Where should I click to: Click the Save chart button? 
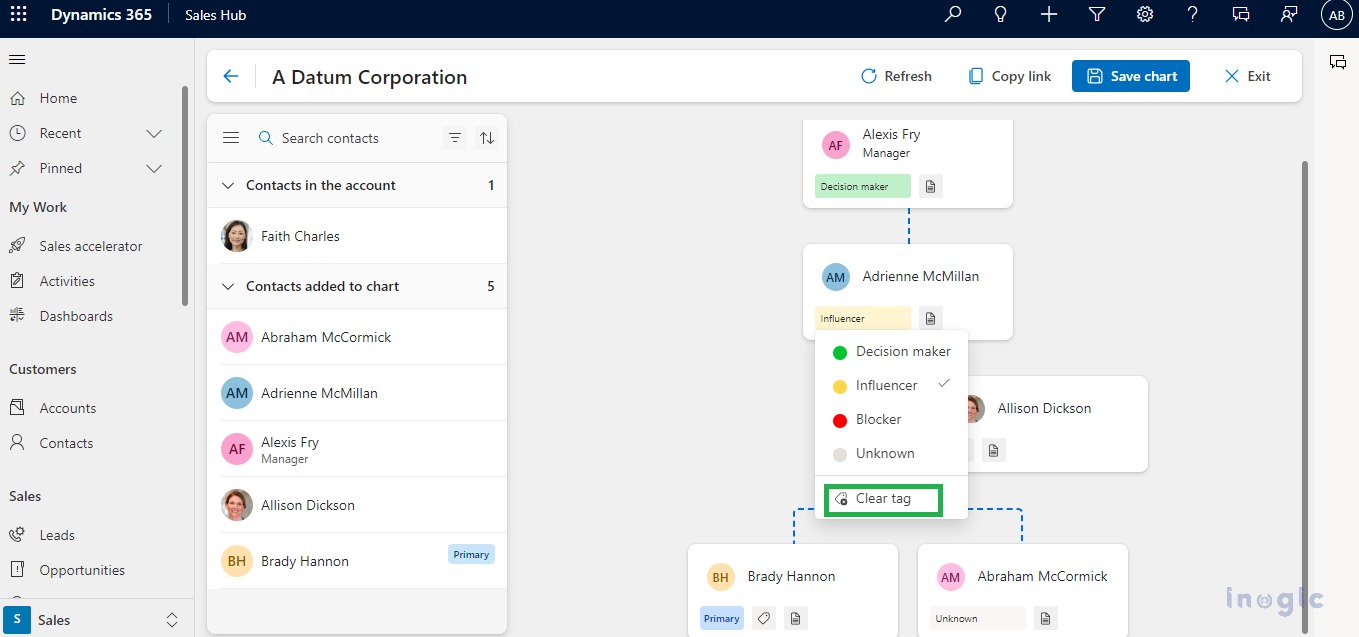[x=1131, y=76]
